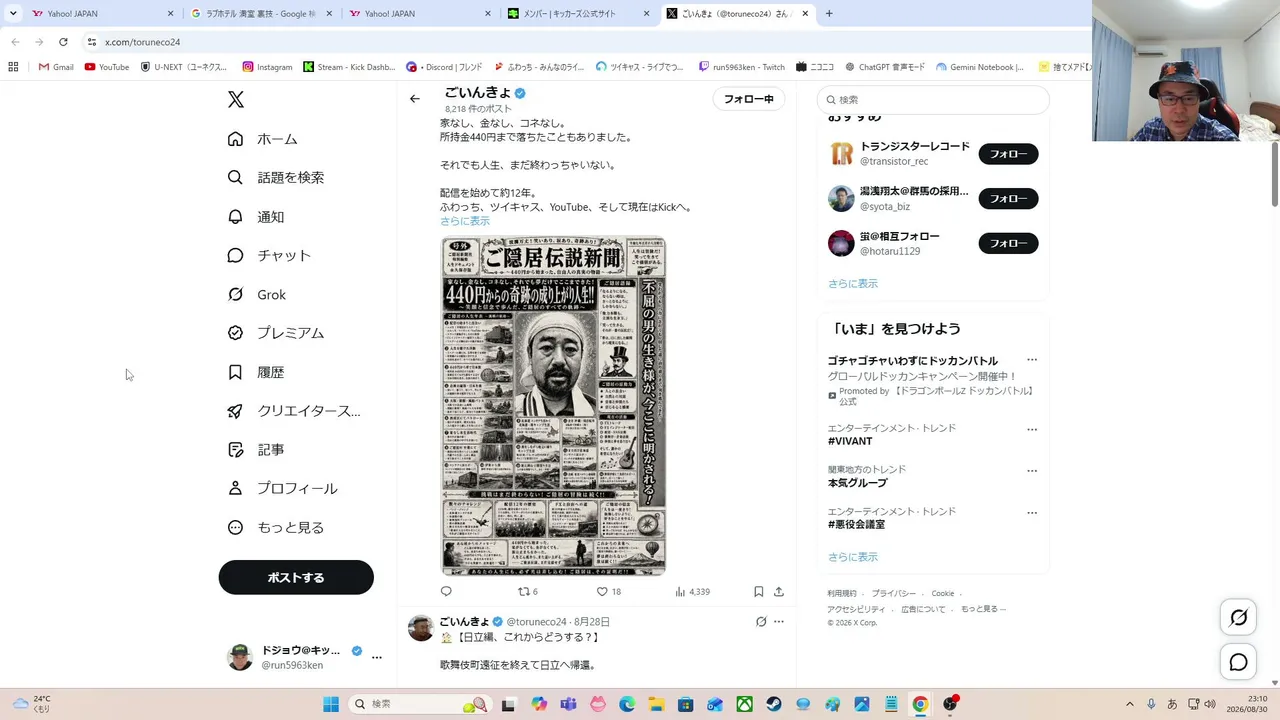Open the Gmail bookmark
Screen dimensions: 1280x720
pyautogui.click(x=56, y=67)
